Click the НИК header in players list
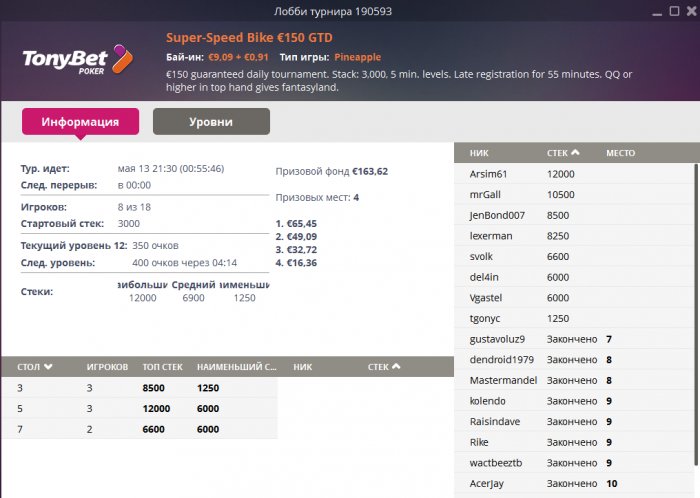Image resolution: width=700 pixels, height=498 pixels. tap(478, 153)
